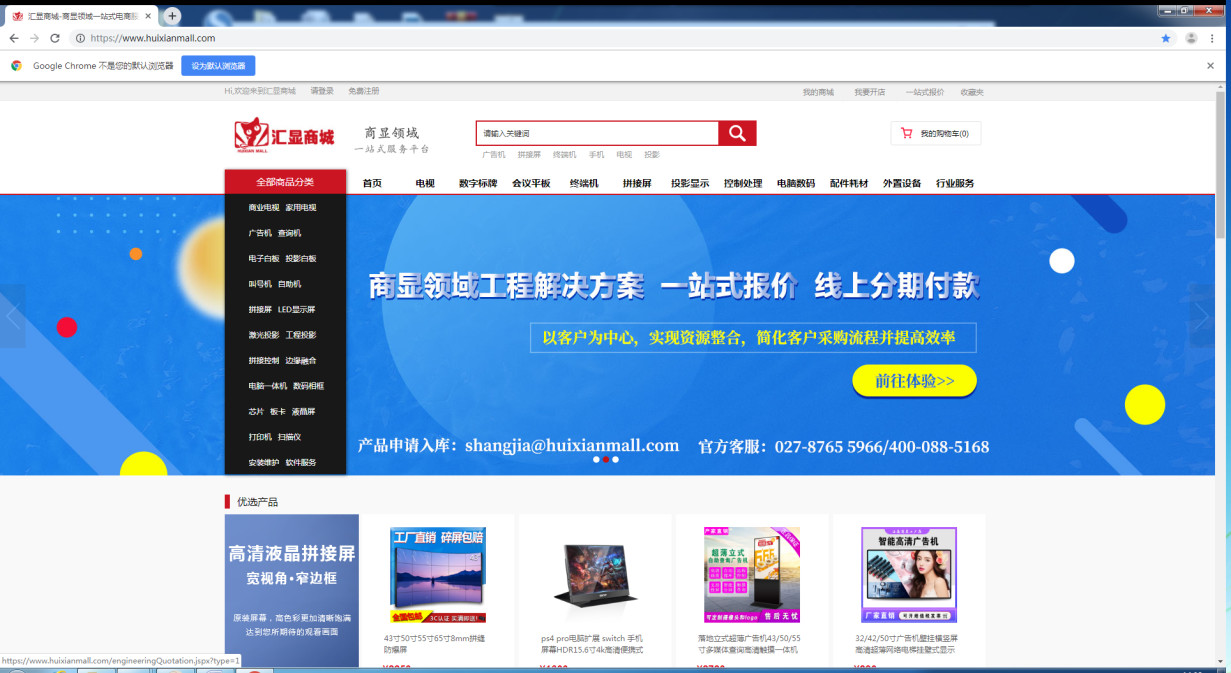The image size is (1231, 673).
Task: Expand the 全部商品分类 category menu
Action: point(285,182)
